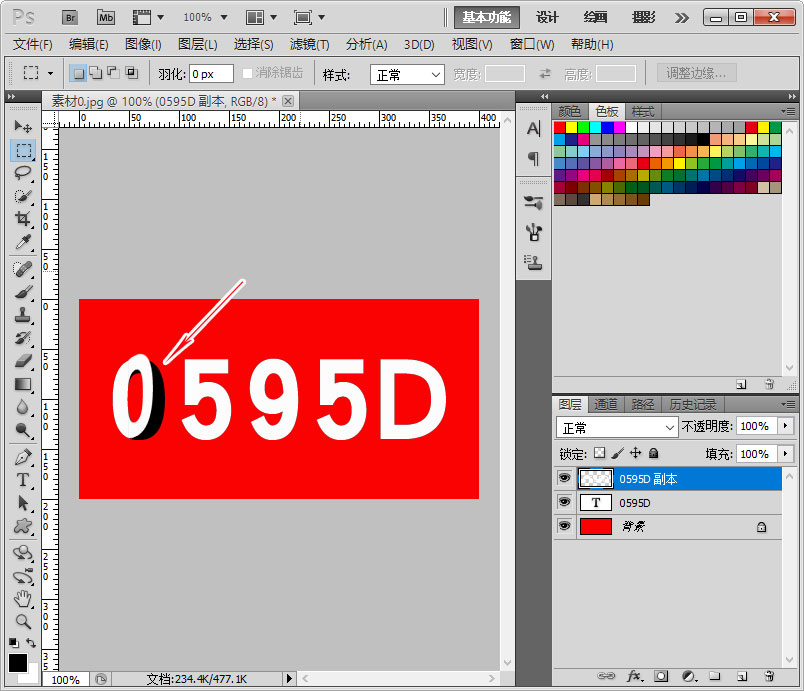The image size is (804, 691).
Task: Select the Eraser tool
Action: click(23, 361)
